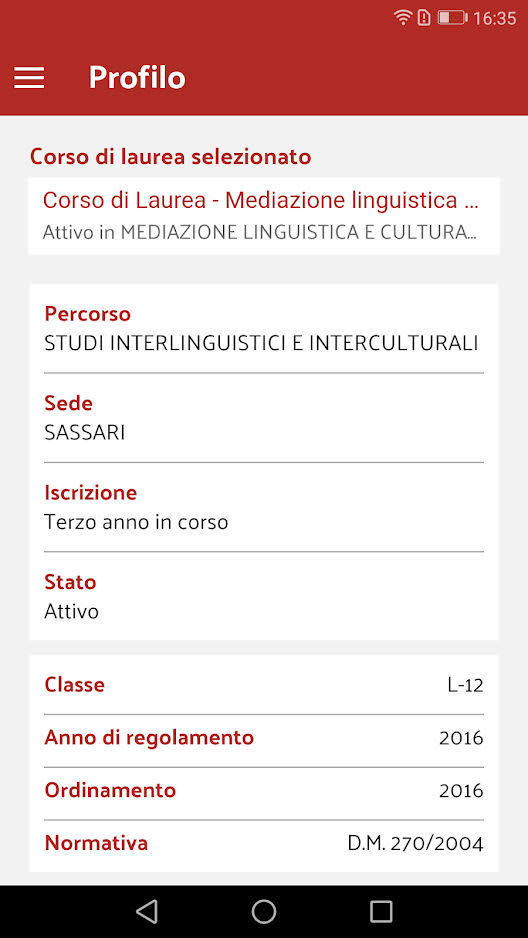Screen dimensions: 528x938
Task: Tap the Classe L-12 row
Action: click(x=264, y=685)
